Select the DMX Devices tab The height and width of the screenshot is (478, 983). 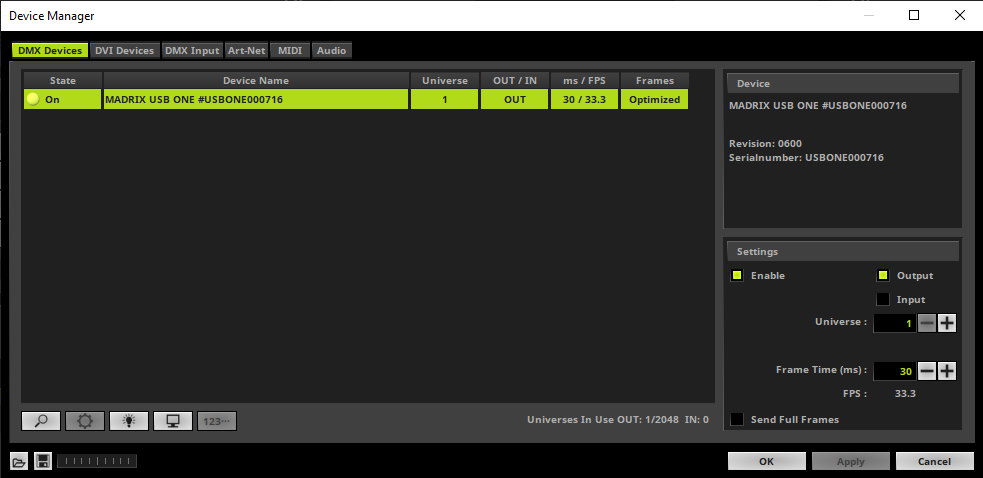click(50, 51)
